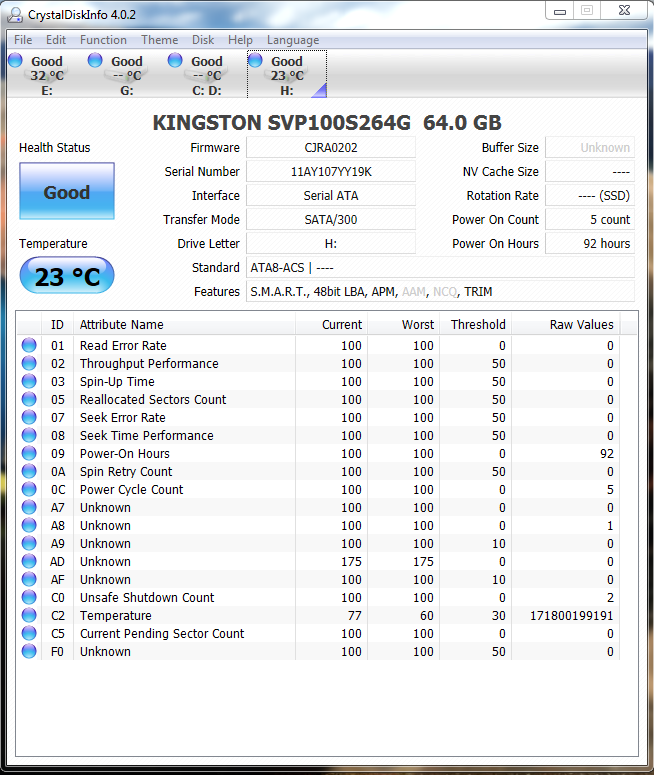Click the Raw Values column header
This screenshot has width=654, height=775.
tap(566, 324)
